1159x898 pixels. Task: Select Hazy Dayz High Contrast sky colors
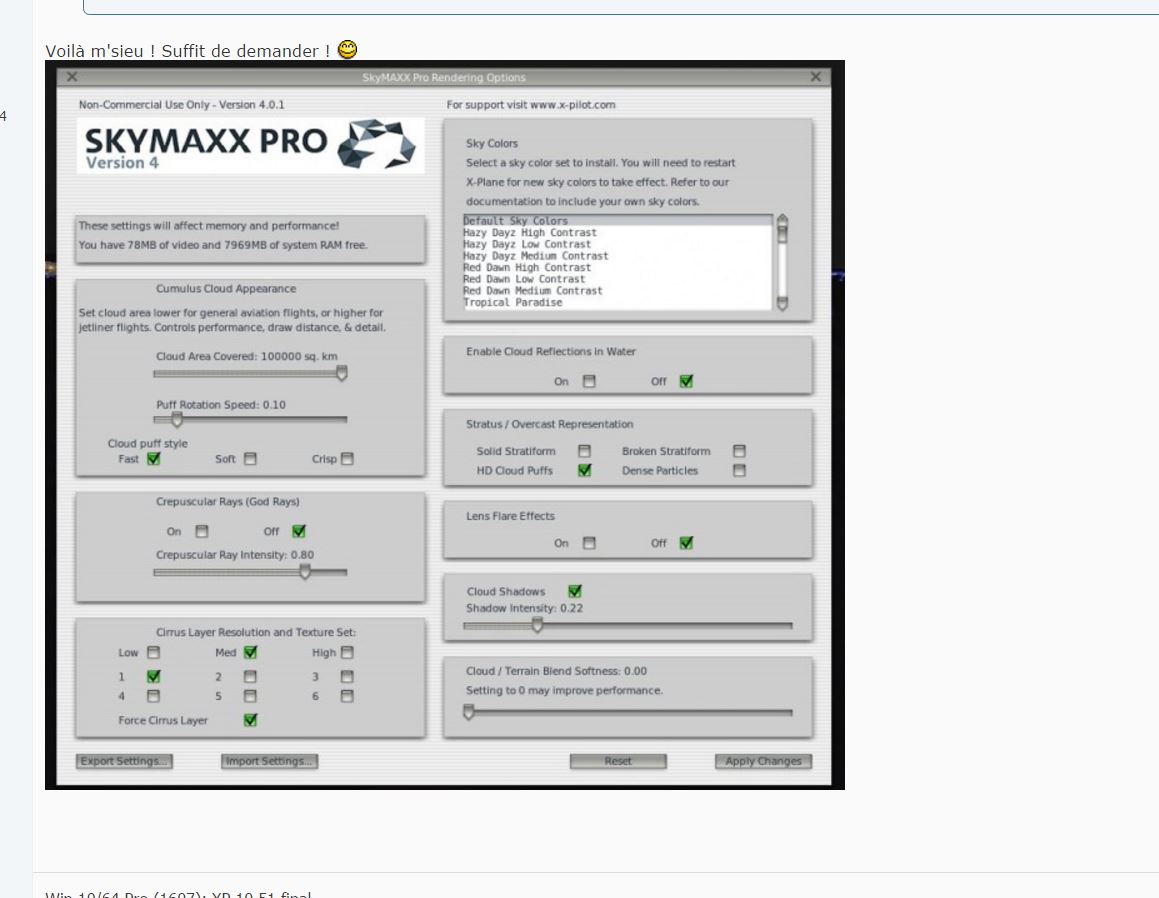[617, 233]
